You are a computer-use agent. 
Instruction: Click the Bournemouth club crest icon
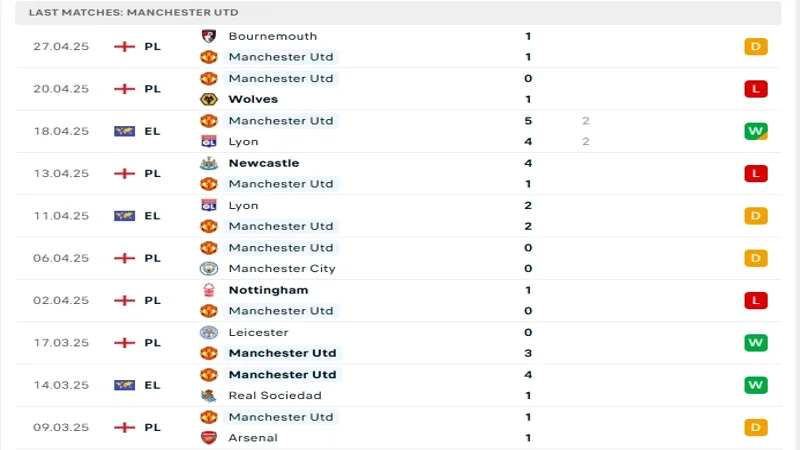pos(208,36)
